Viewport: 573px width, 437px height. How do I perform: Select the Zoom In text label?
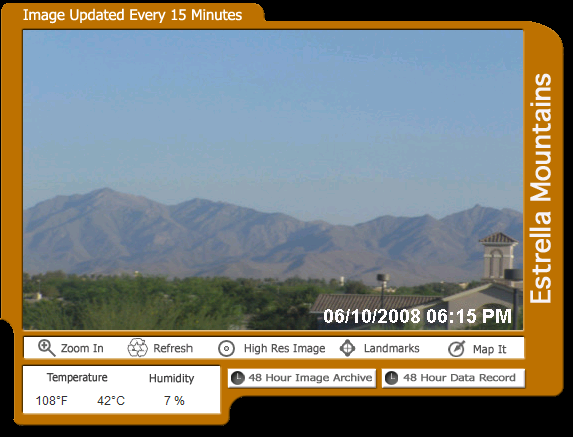pyautogui.click(x=82, y=348)
